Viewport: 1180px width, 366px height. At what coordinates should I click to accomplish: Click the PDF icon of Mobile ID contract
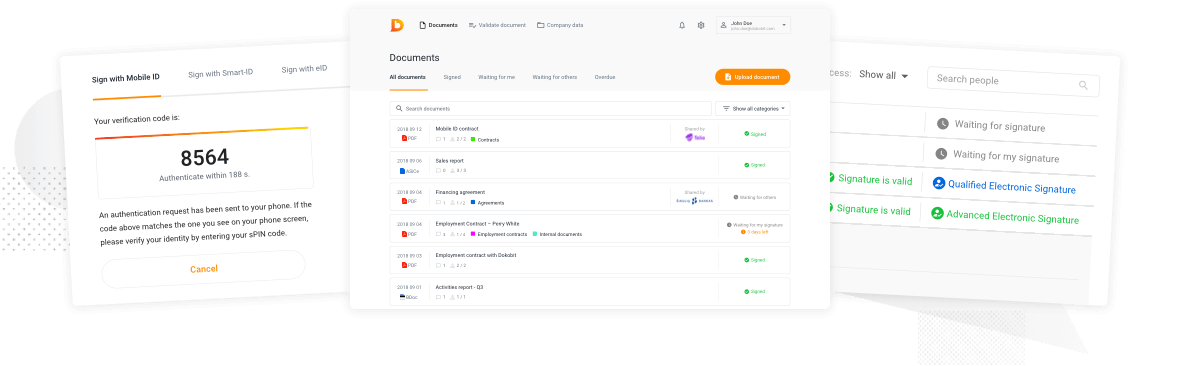[x=403, y=139]
